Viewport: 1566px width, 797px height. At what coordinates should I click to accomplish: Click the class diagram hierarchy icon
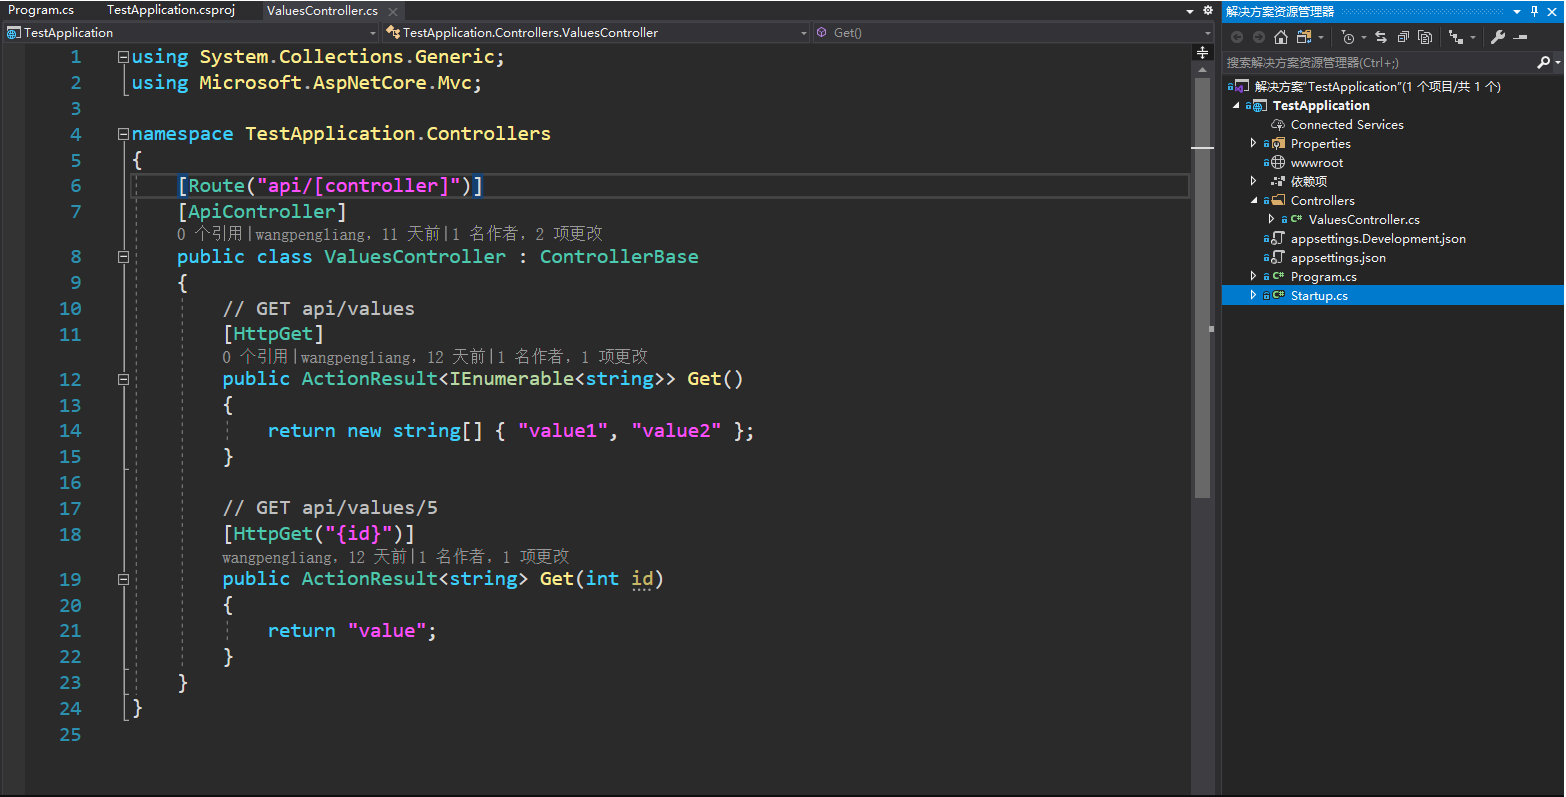pyautogui.click(x=1456, y=37)
